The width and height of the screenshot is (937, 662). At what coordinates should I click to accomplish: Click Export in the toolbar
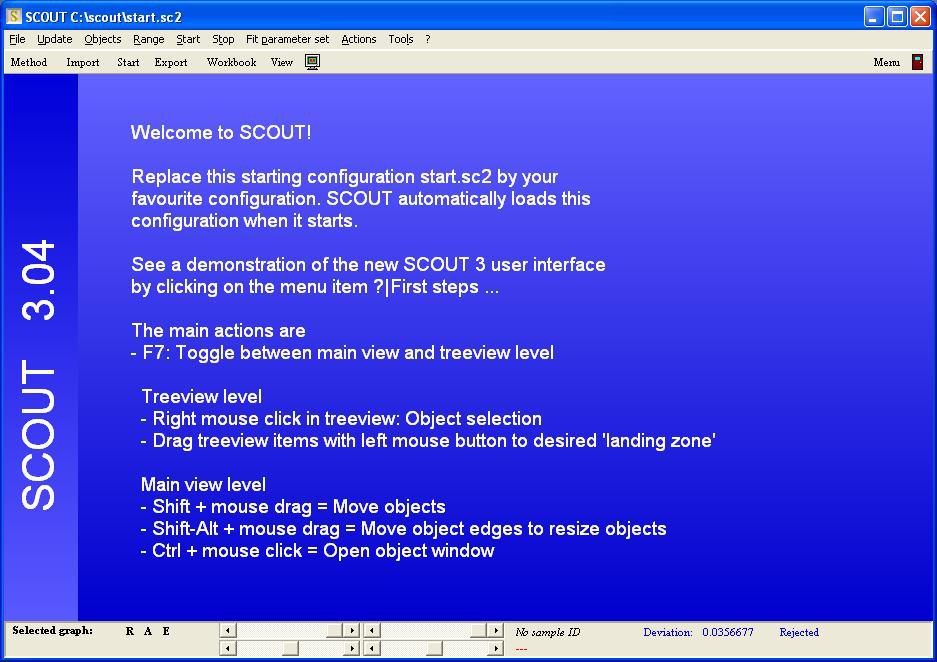(171, 62)
